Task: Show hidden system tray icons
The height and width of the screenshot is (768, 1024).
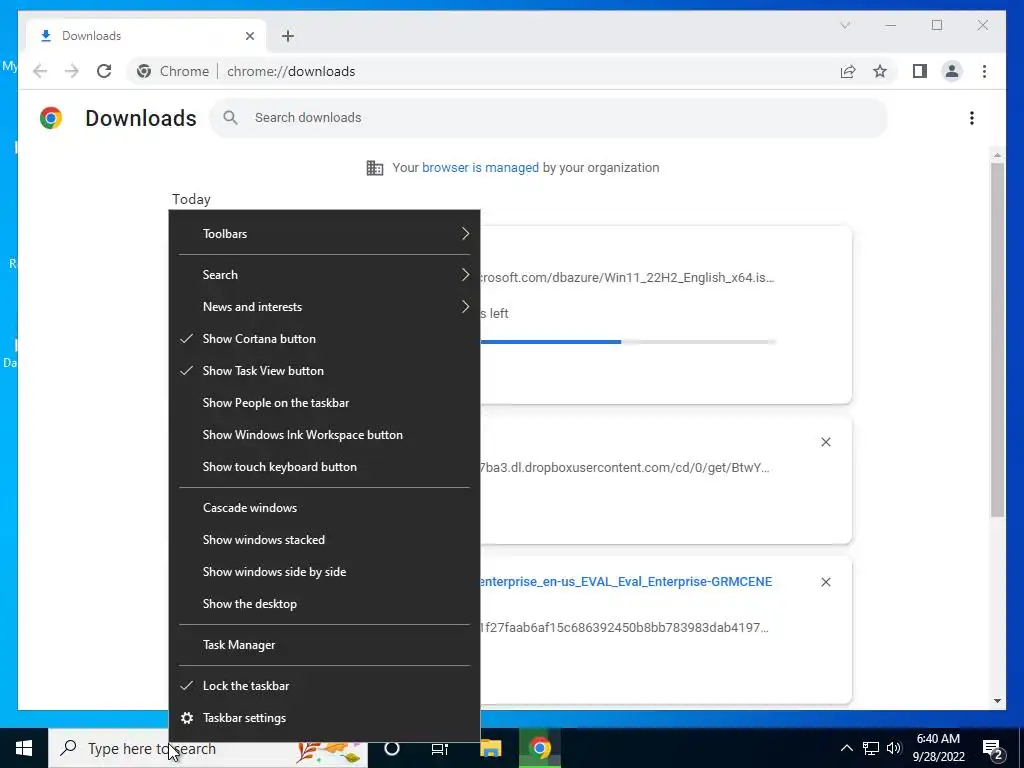Action: coord(846,748)
